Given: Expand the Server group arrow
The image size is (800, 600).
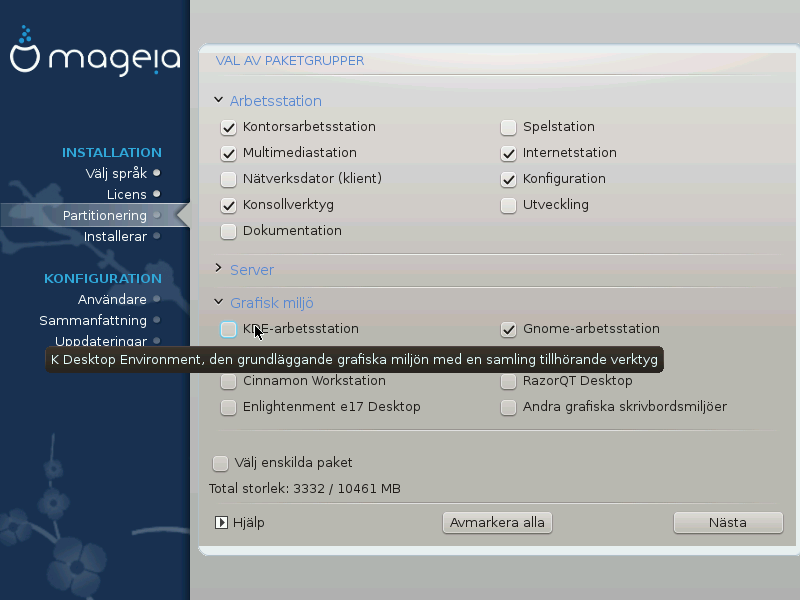Looking at the screenshot, I should (218, 268).
